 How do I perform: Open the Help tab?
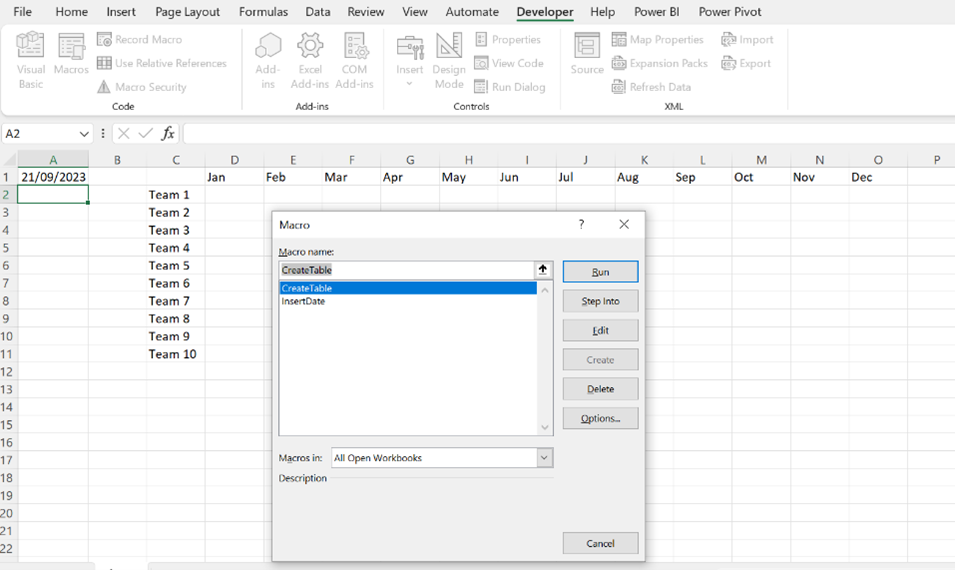pos(602,12)
